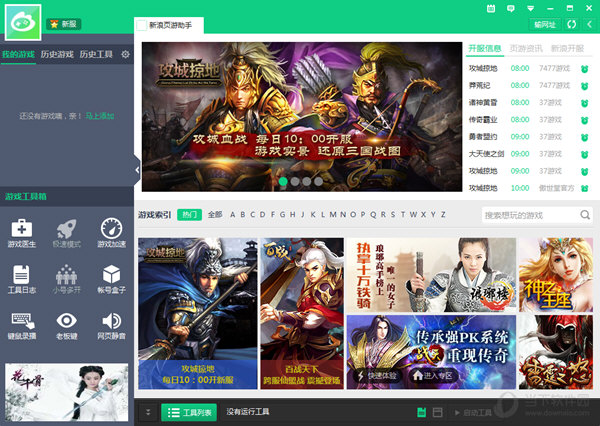Set alarm for 传奇霸业 08:00 row

[x=584, y=120]
